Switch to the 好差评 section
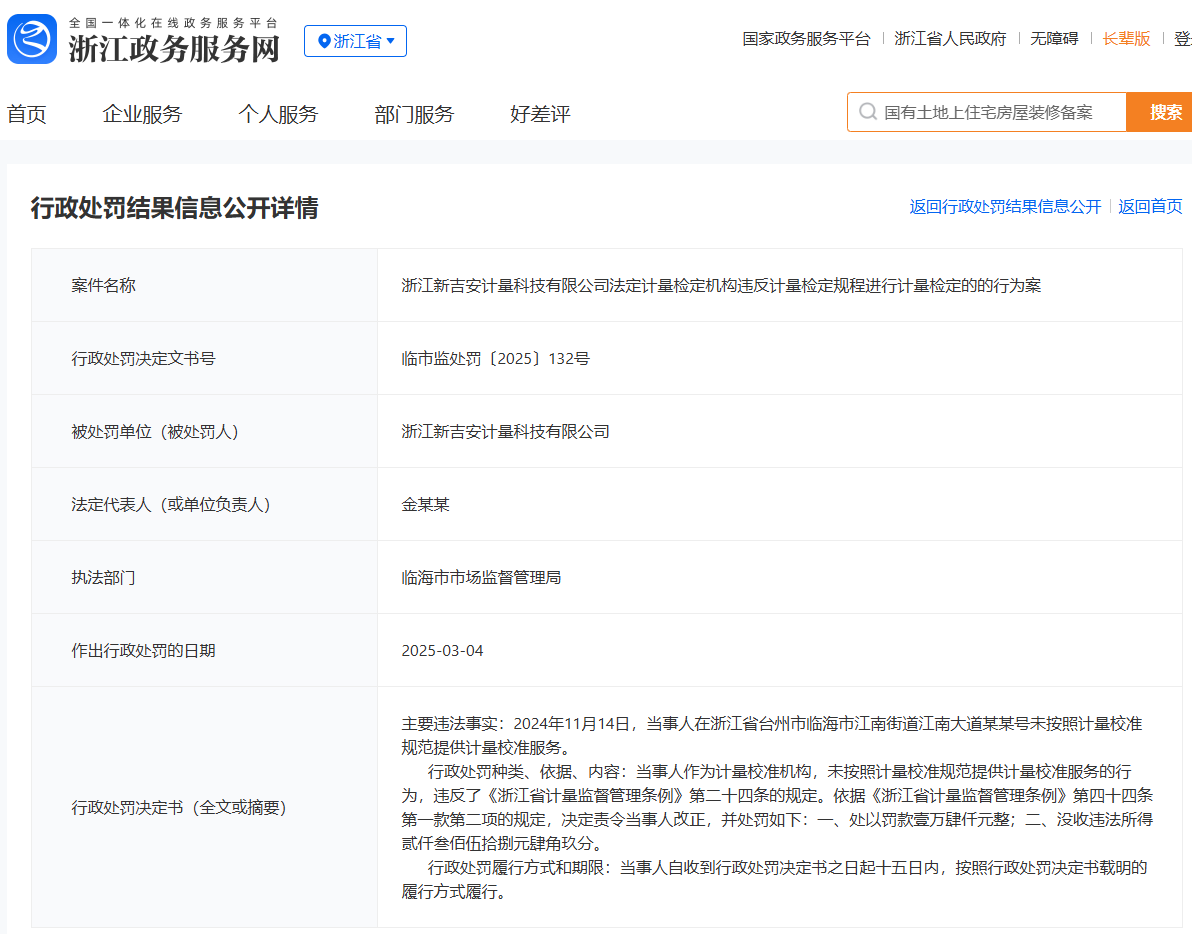 tap(540, 114)
